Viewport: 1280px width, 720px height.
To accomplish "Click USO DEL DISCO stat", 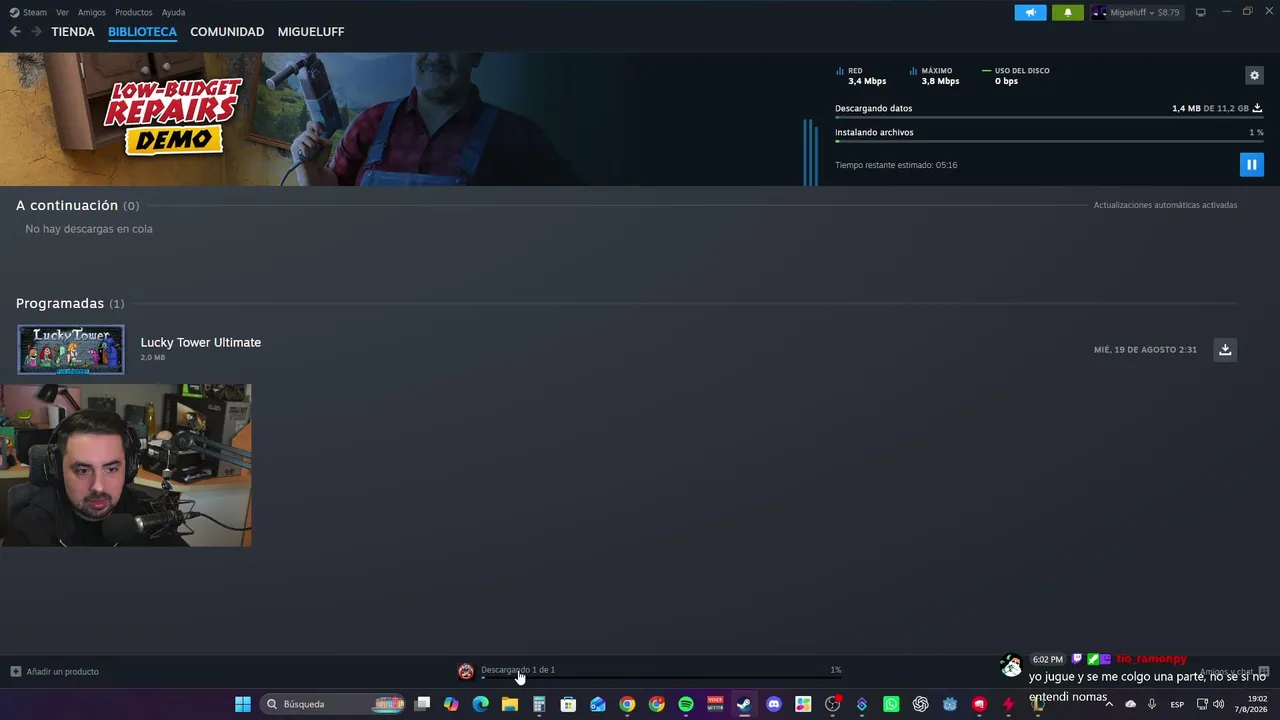I will point(1016,76).
